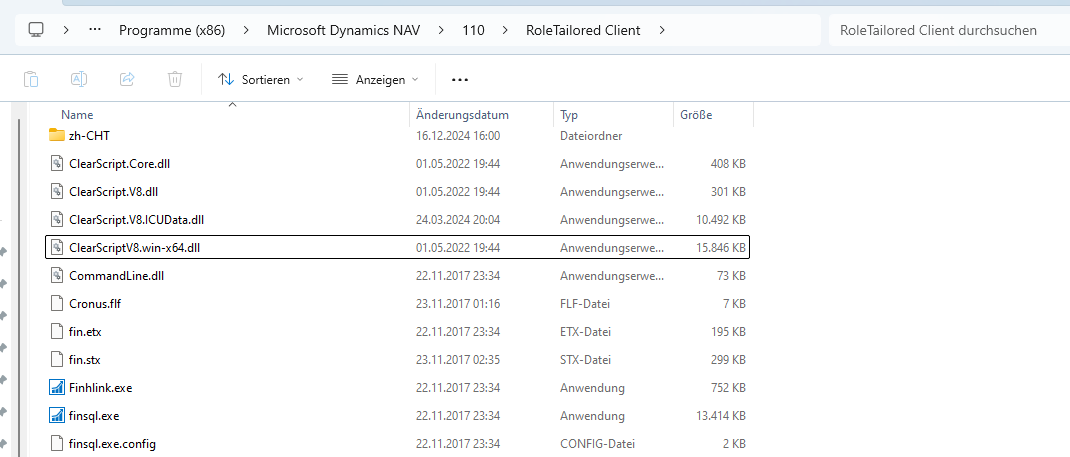Show hidden breadcrumb path ellipsis
The width and height of the screenshot is (1070, 457).
click(95, 30)
